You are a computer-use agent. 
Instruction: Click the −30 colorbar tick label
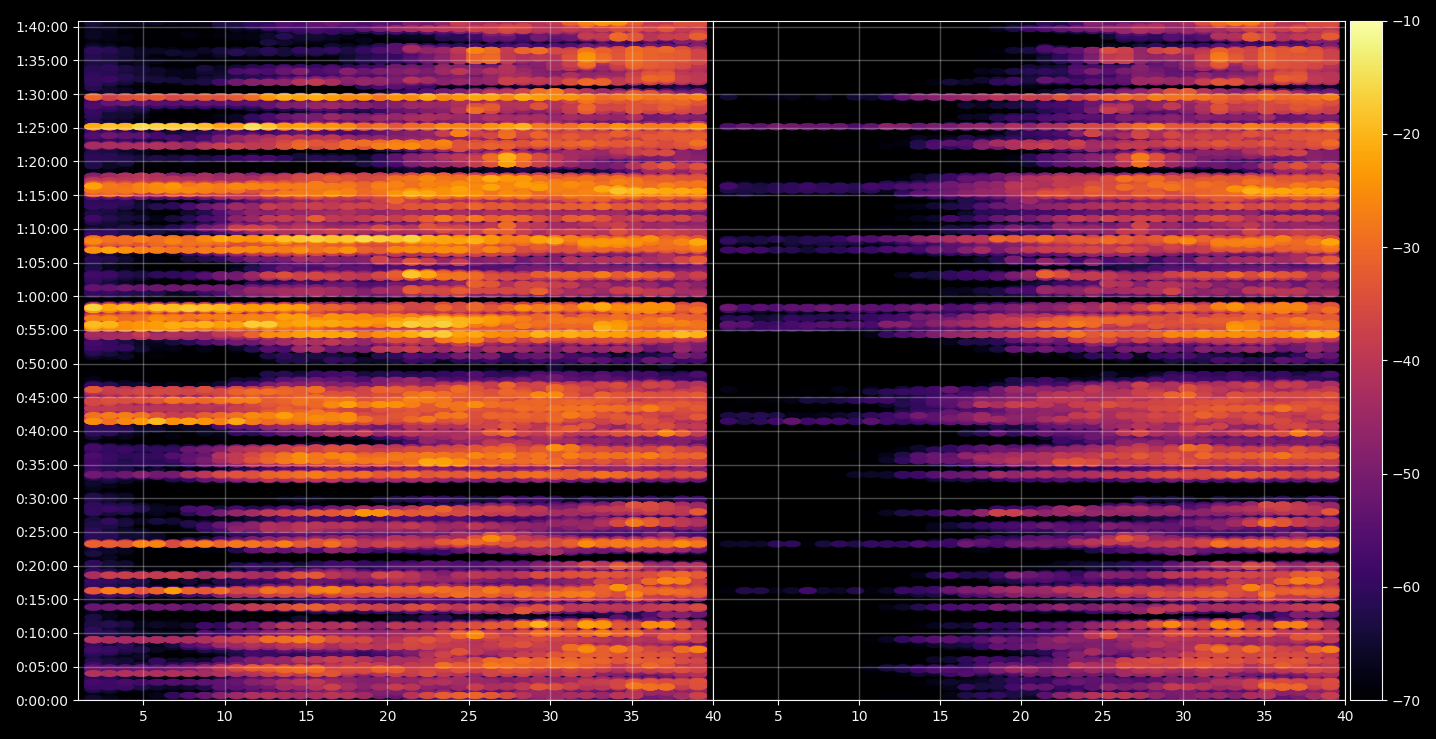(1406, 248)
